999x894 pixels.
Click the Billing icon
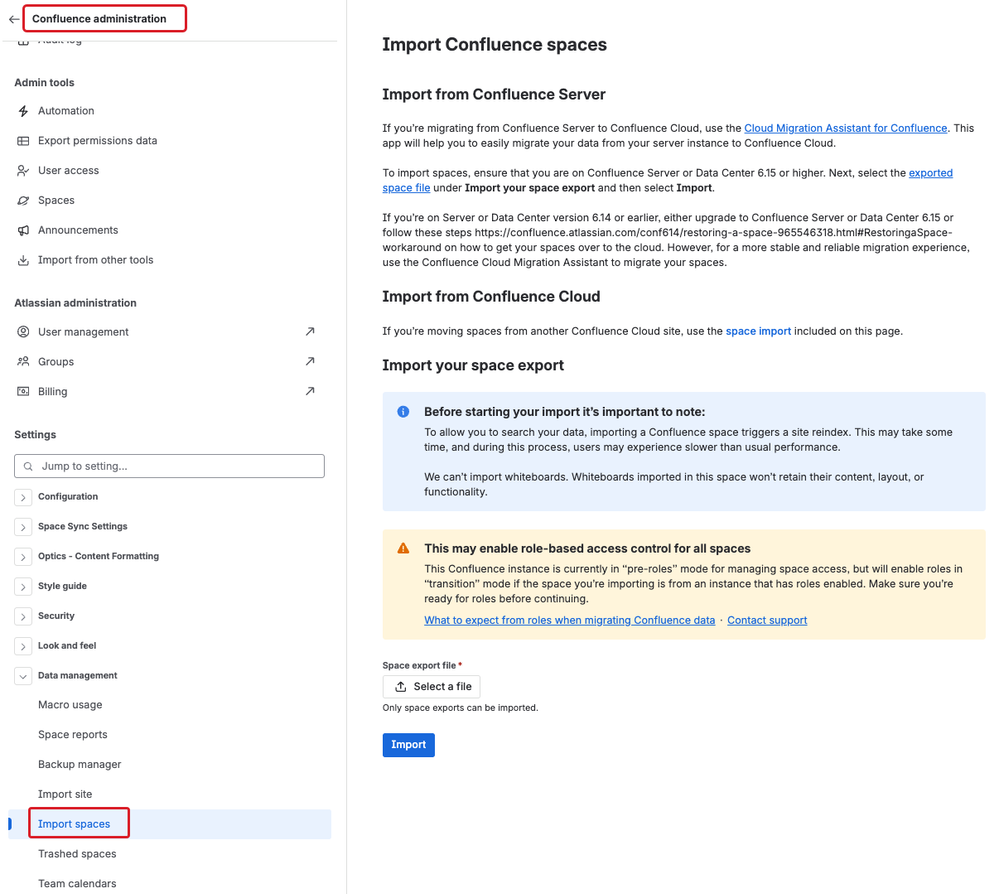click(23, 392)
